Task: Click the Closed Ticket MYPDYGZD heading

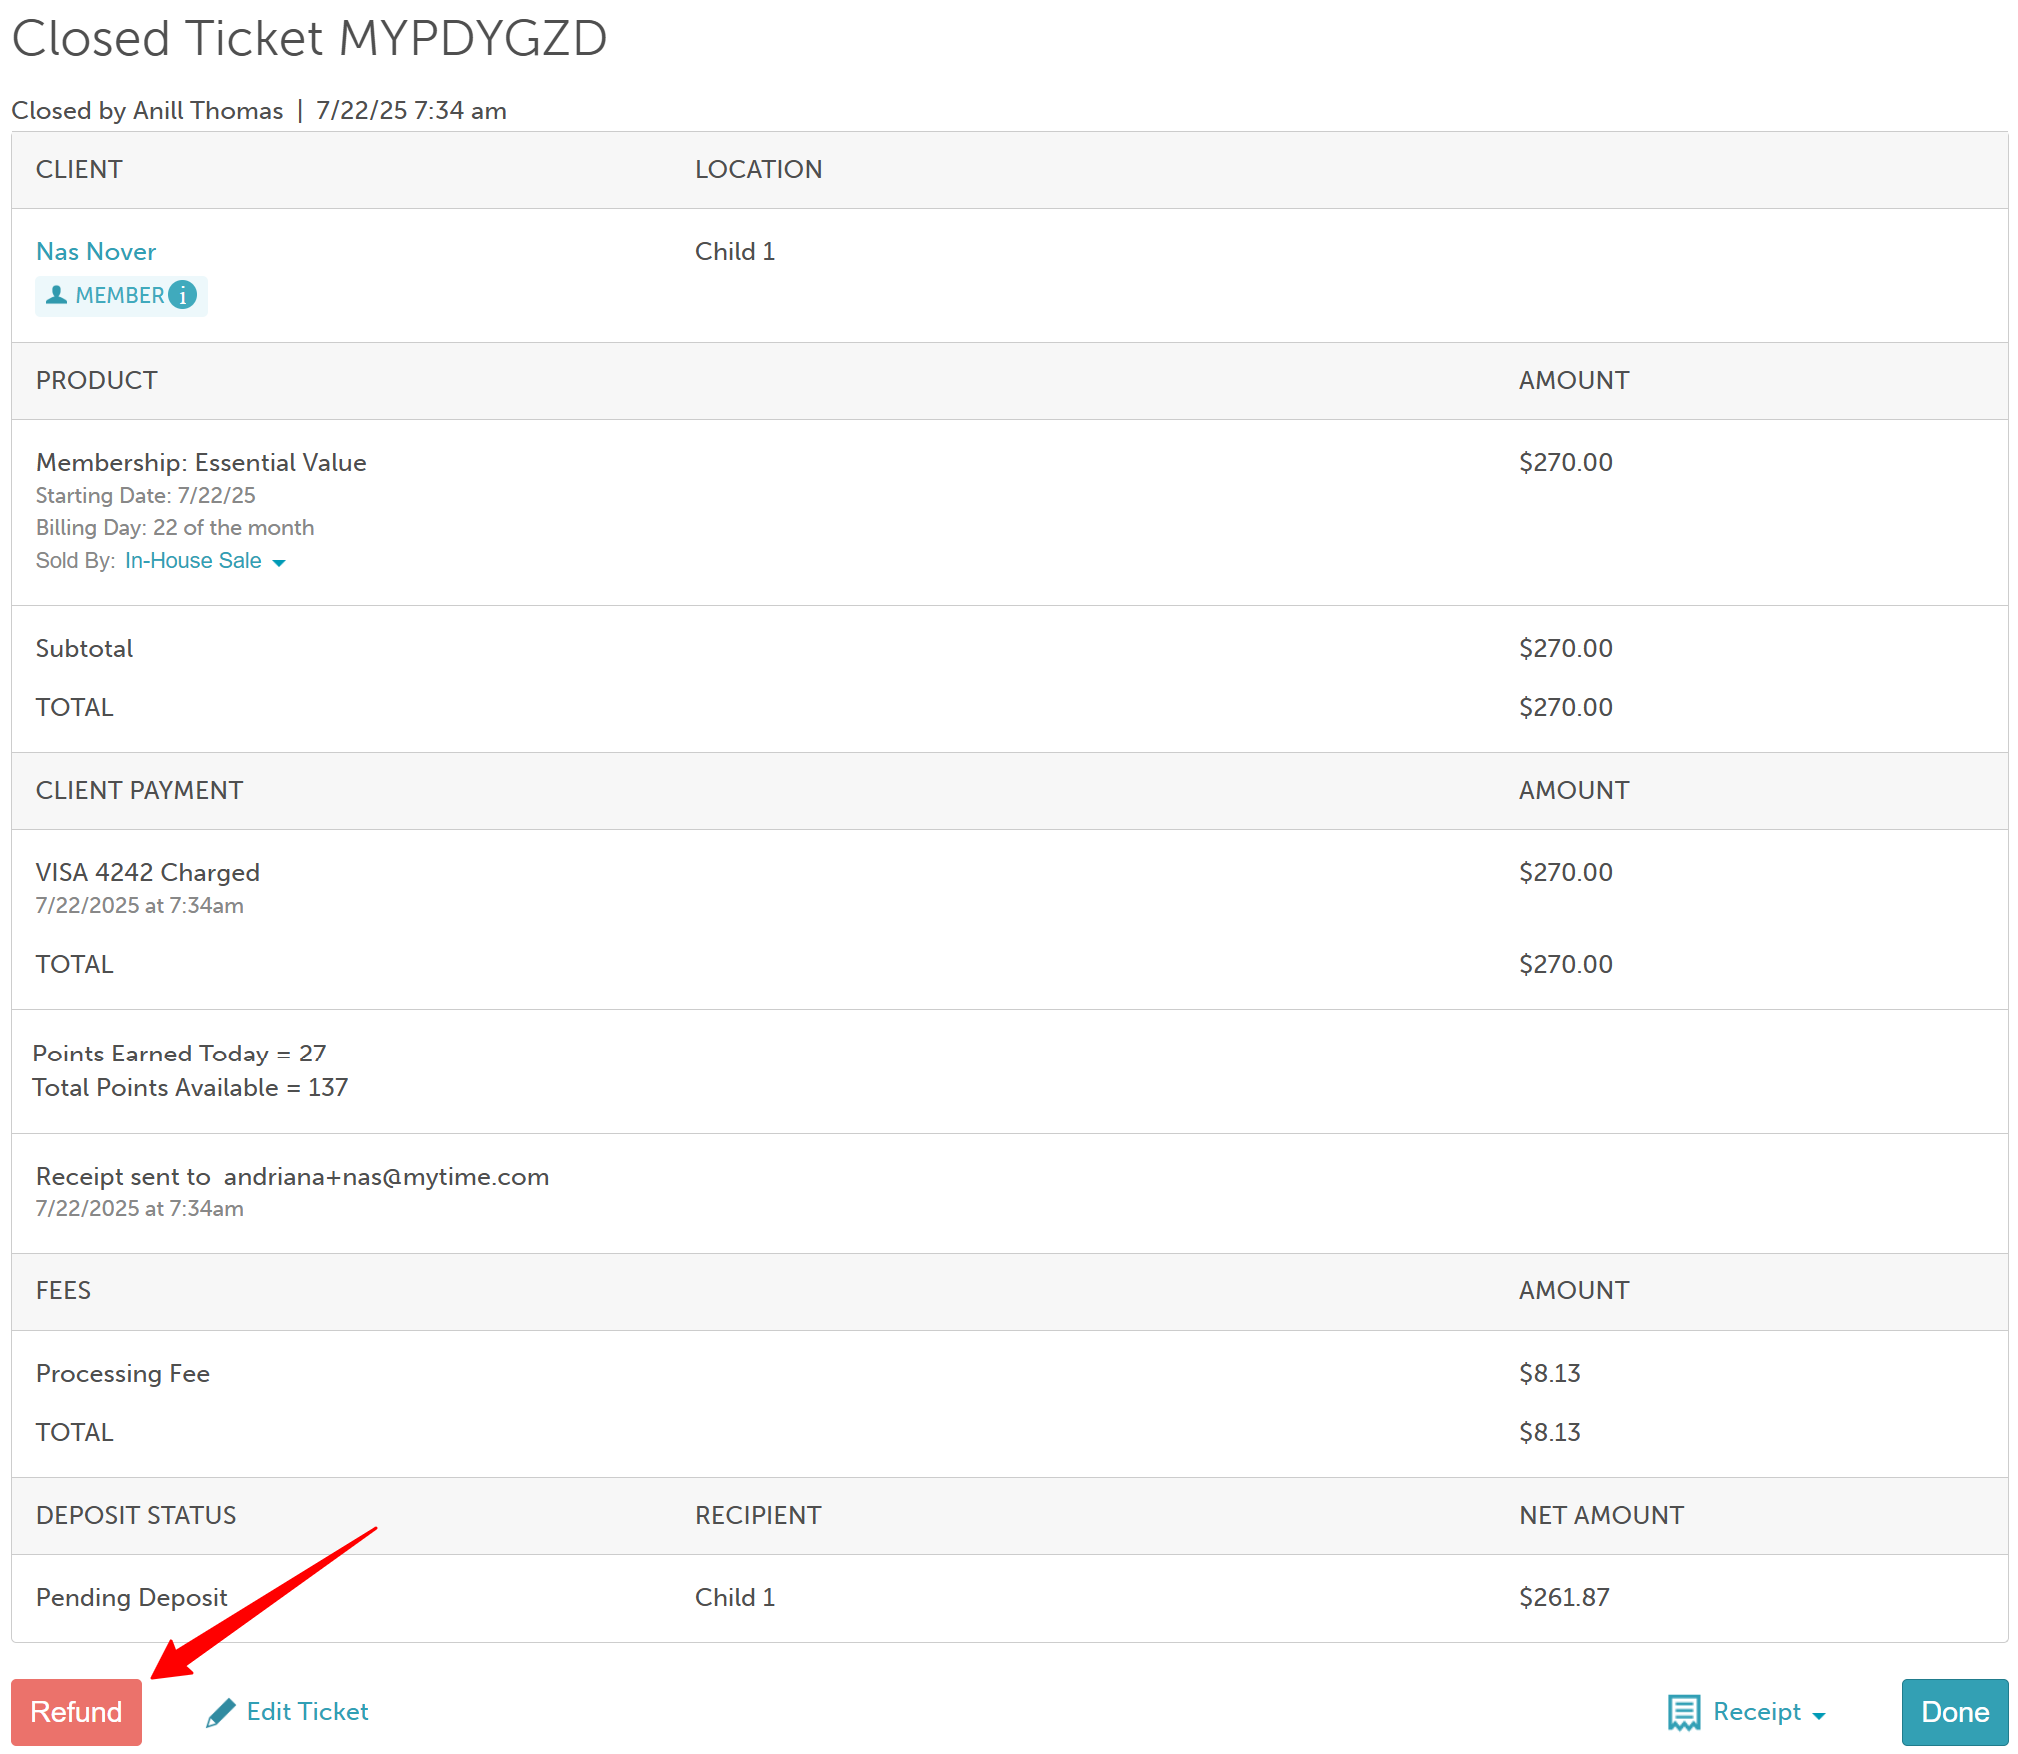Action: point(309,39)
